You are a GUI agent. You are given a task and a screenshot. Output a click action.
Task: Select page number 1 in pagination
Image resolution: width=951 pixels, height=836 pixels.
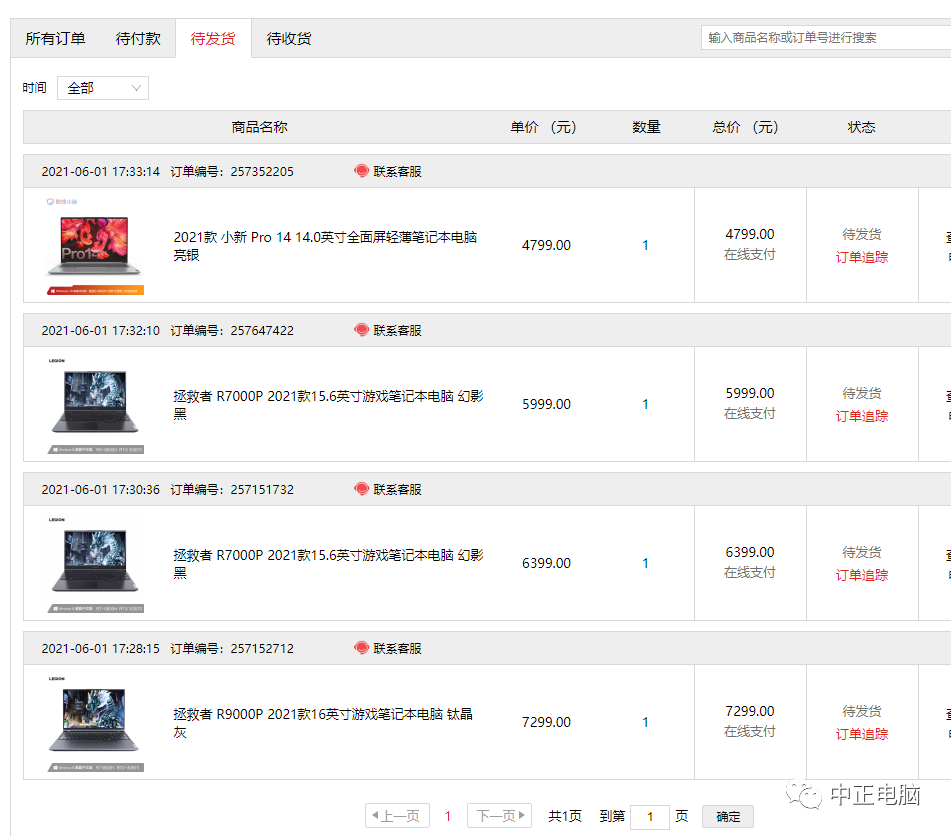point(448,817)
